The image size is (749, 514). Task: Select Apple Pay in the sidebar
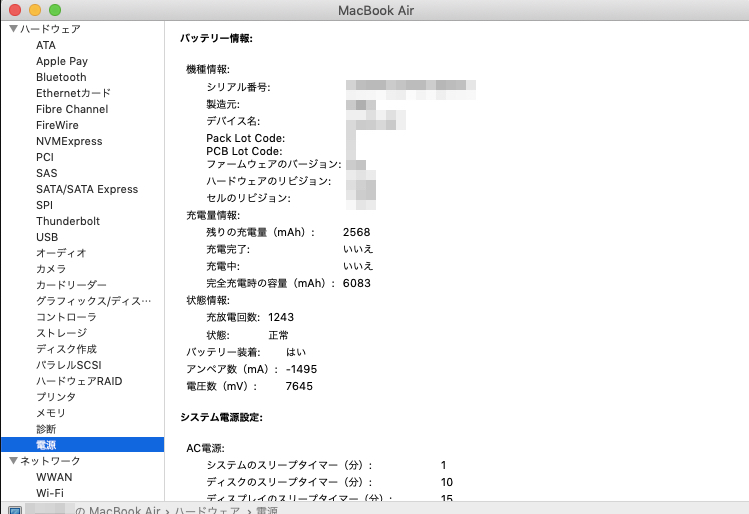(x=62, y=61)
